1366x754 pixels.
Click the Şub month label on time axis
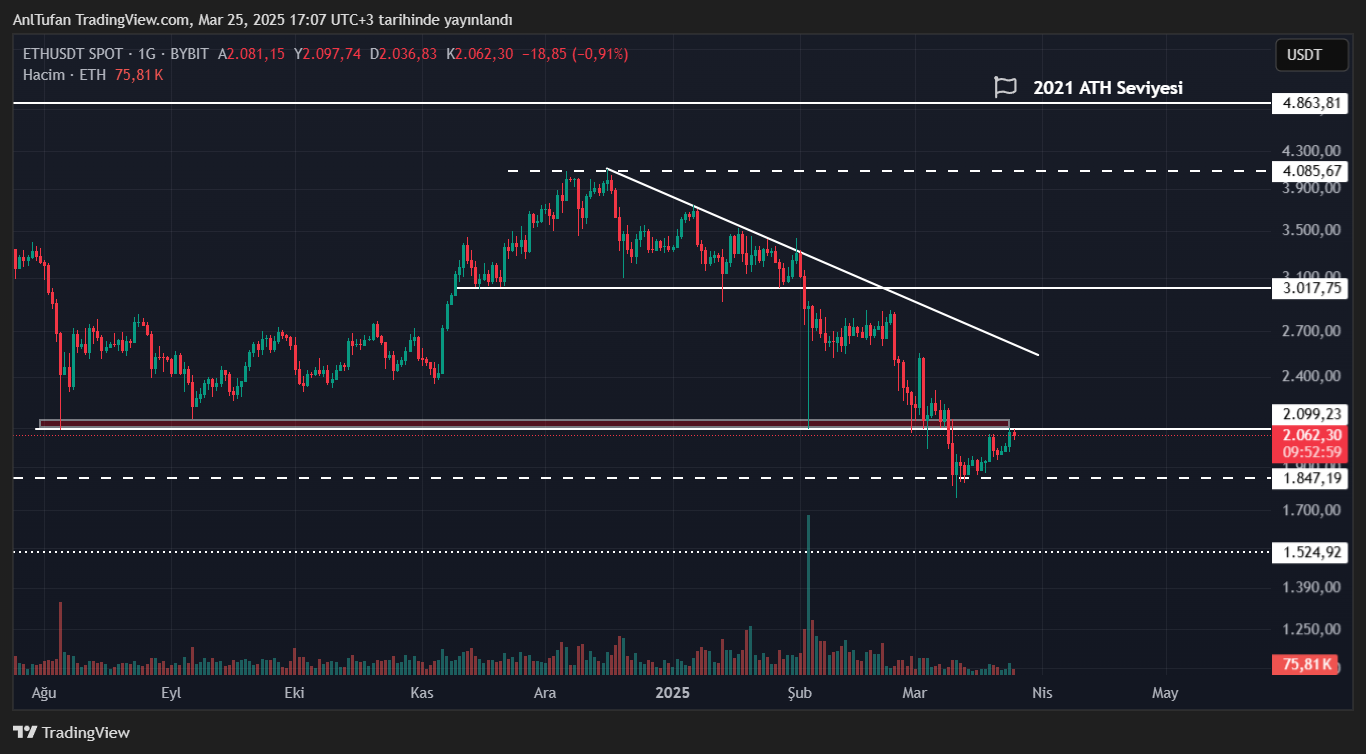pos(798,692)
